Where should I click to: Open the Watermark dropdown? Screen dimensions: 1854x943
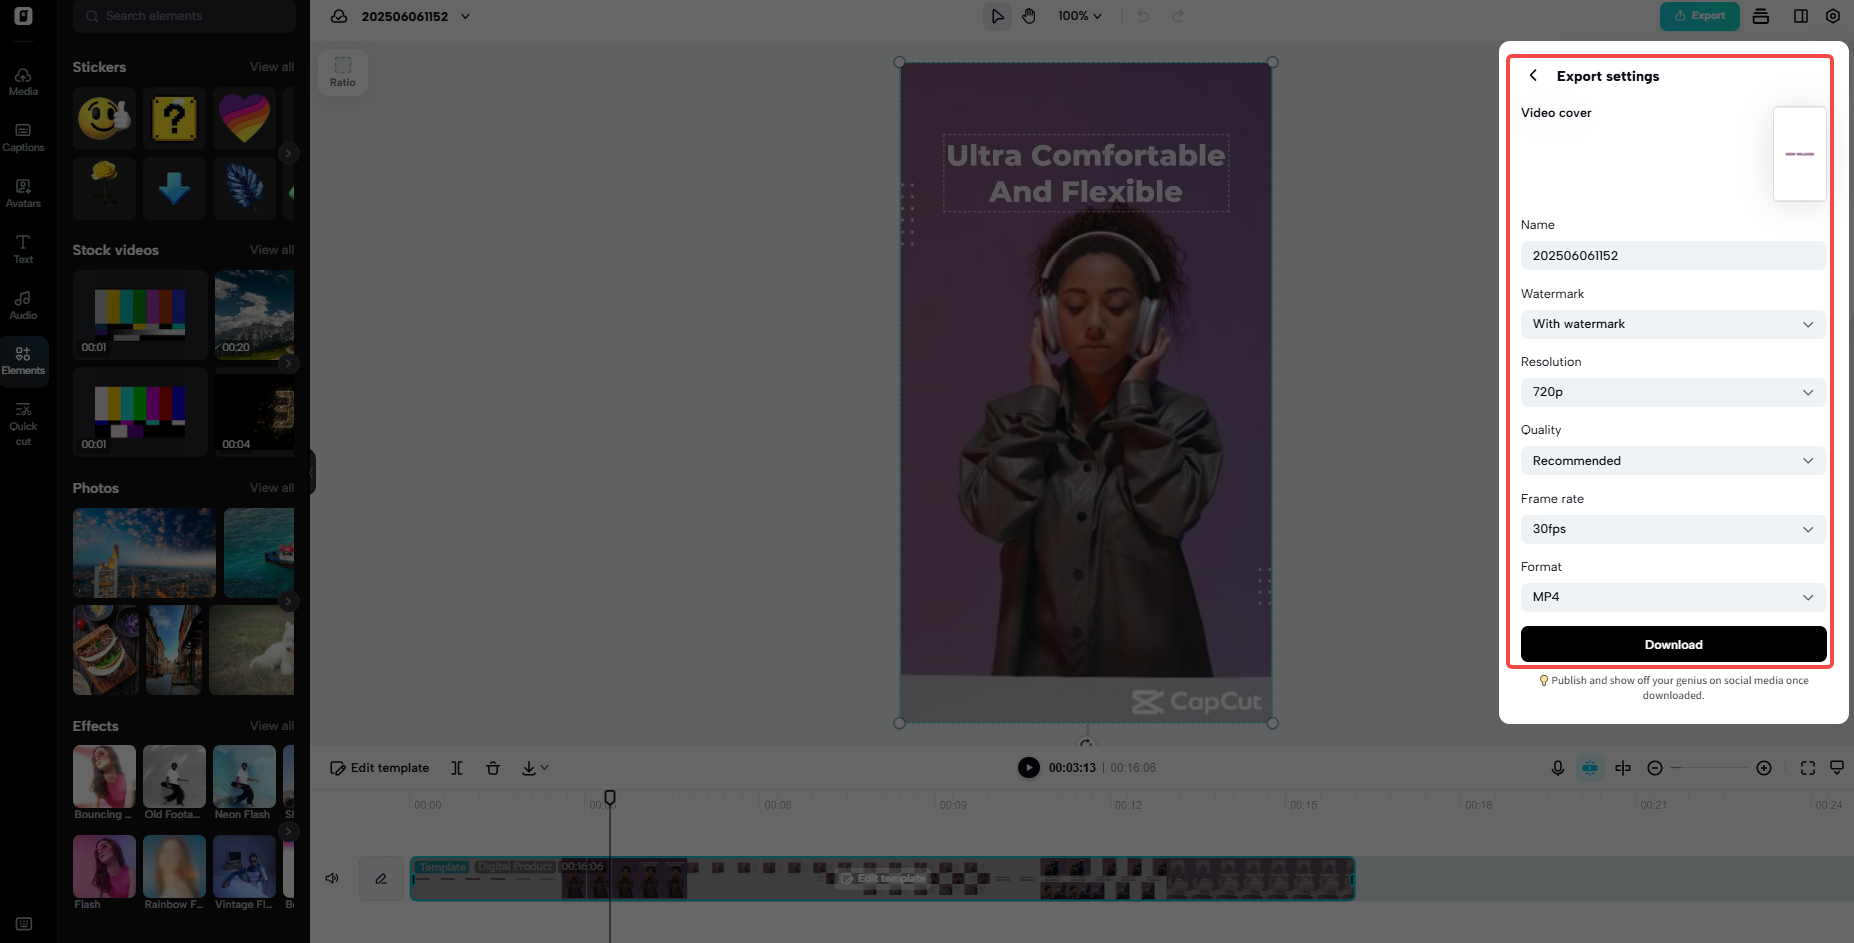click(1672, 324)
